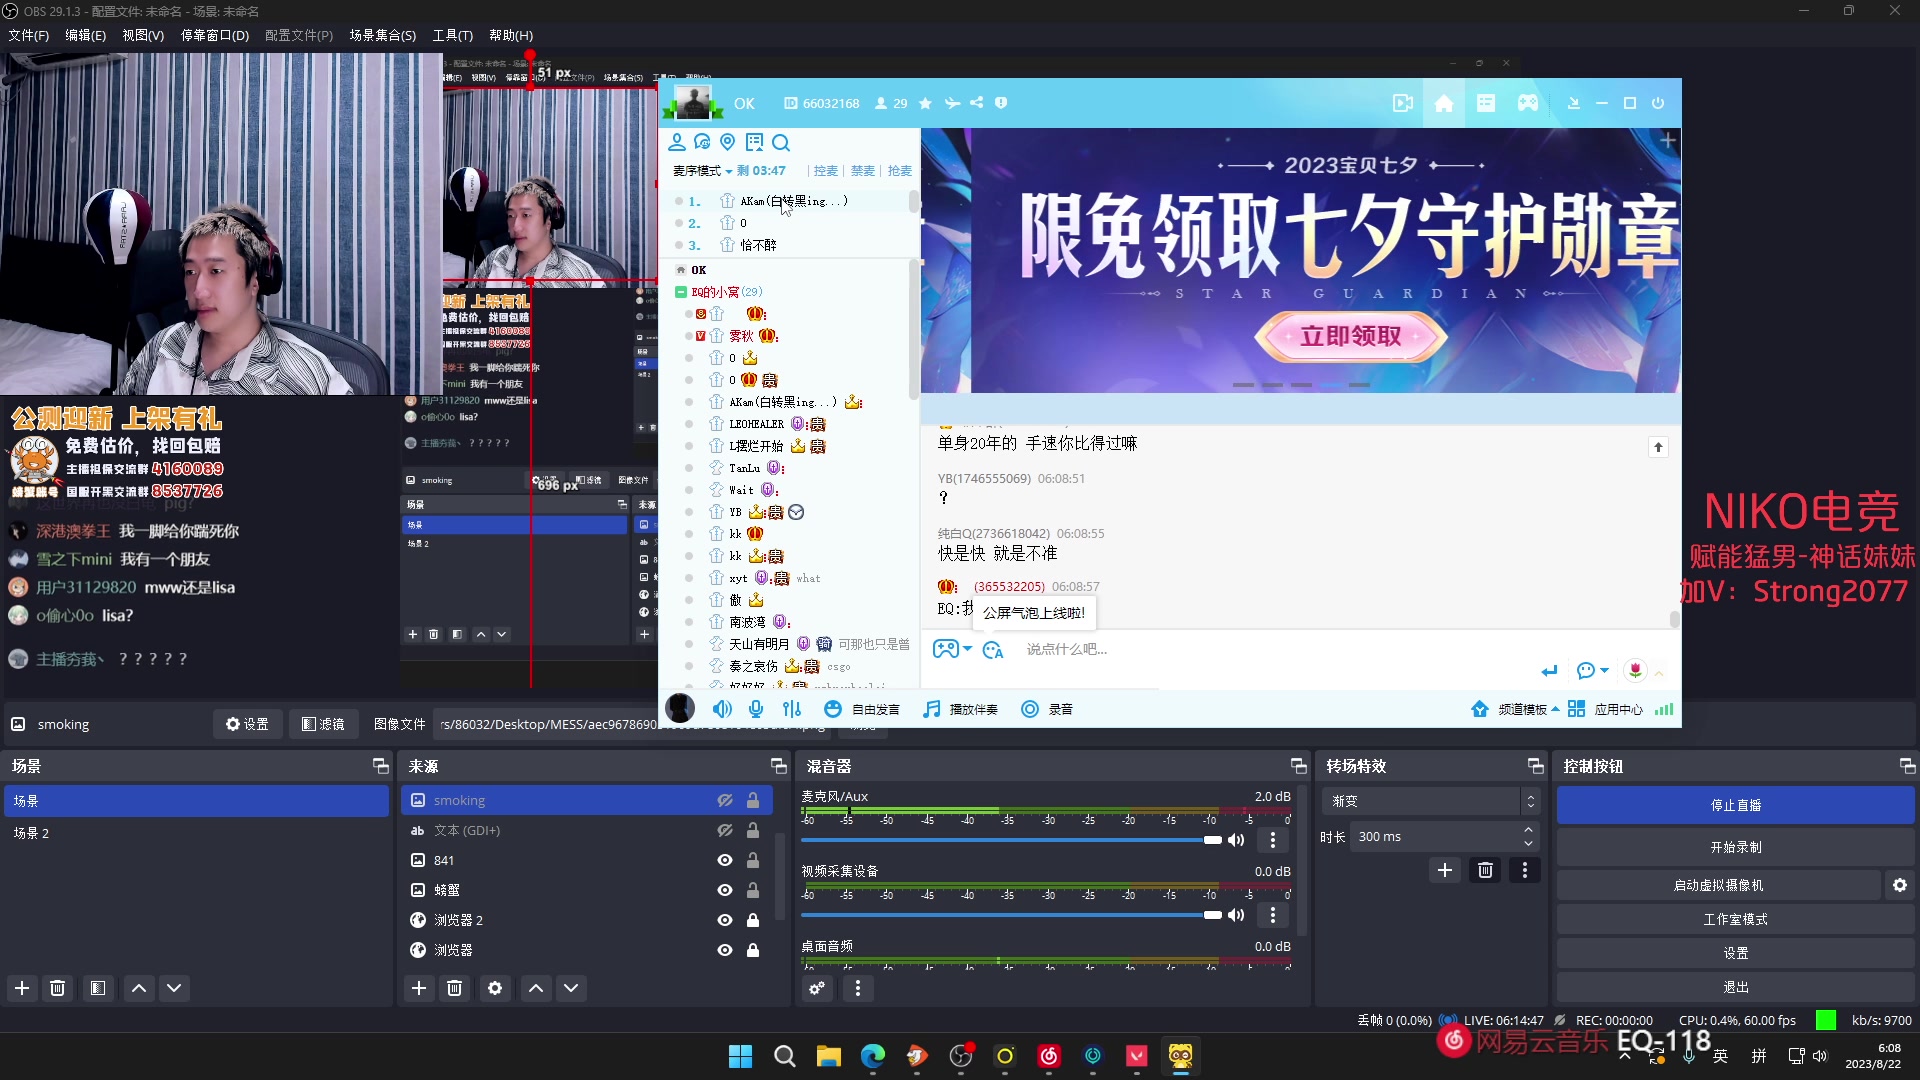Expand the 渐变 transition dropdown
This screenshot has width=1920, height=1080.
tap(1430, 801)
